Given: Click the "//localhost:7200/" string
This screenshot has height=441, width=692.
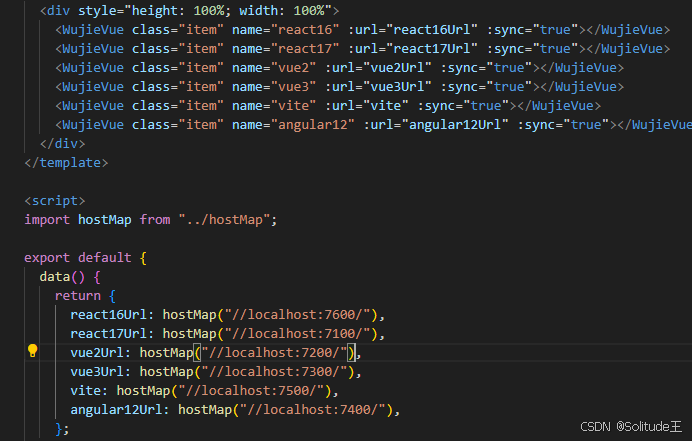Looking at the screenshot, I should click(x=275, y=352).
